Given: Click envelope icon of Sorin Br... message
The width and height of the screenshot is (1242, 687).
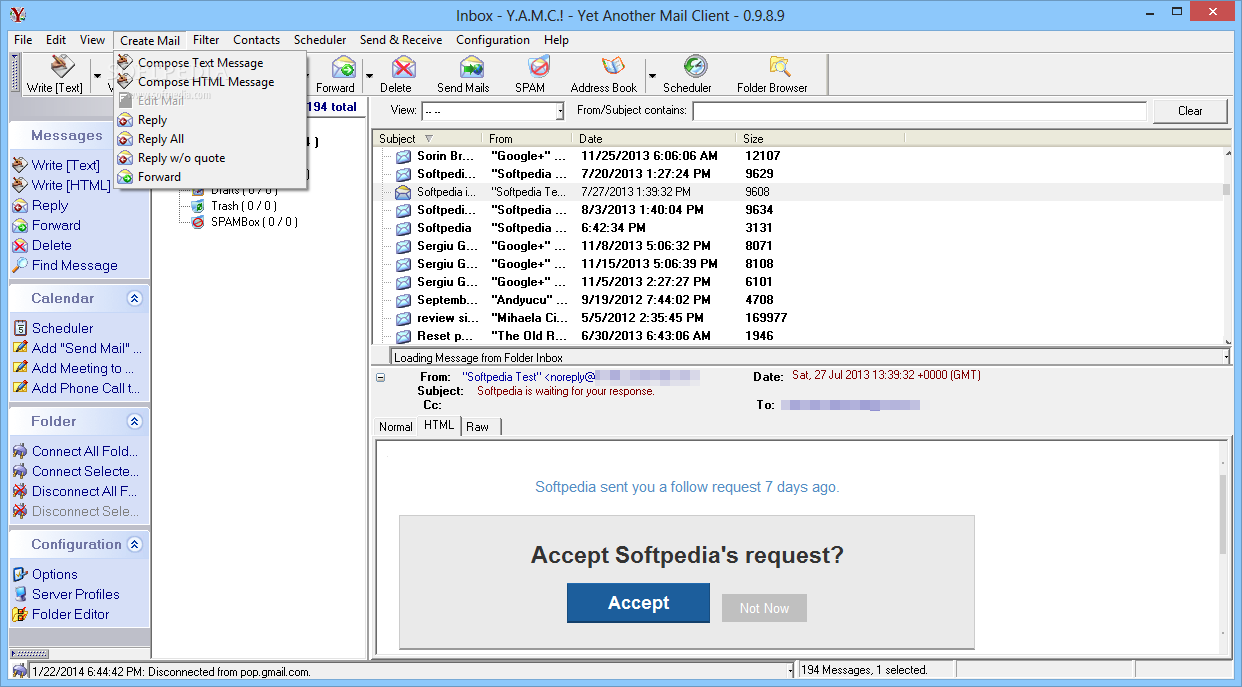Looking at the screenshot, I should 403,156.
